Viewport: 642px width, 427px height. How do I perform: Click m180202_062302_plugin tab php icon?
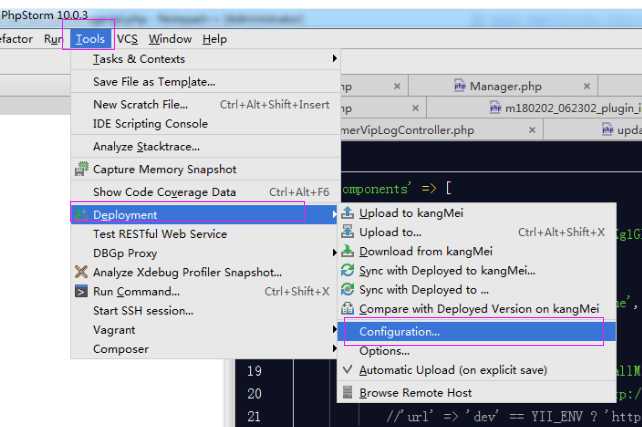495,108
